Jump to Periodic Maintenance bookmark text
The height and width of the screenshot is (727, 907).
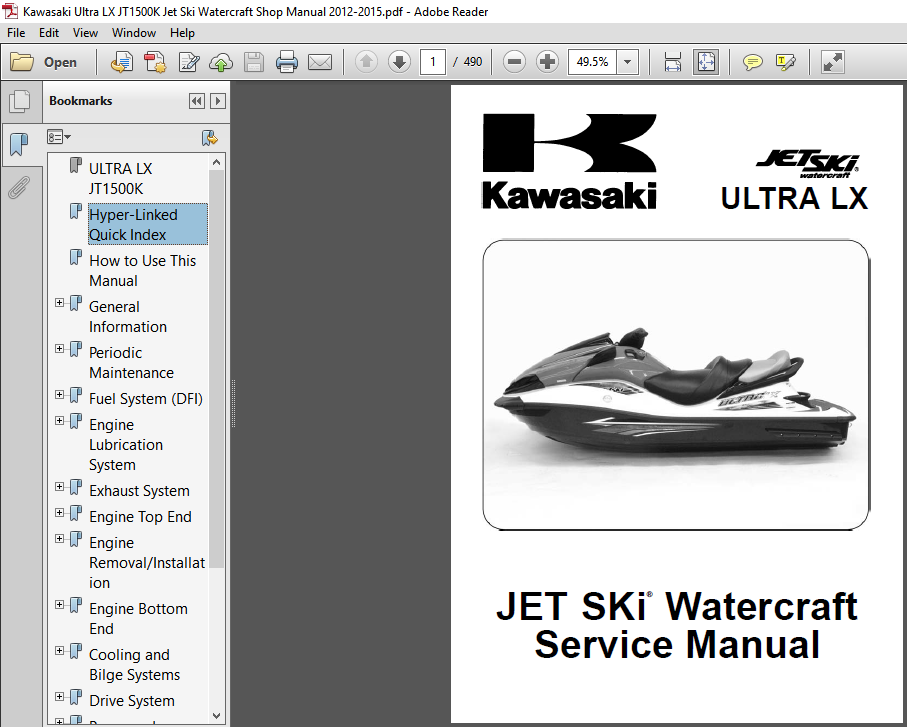[x=131, y=363]
